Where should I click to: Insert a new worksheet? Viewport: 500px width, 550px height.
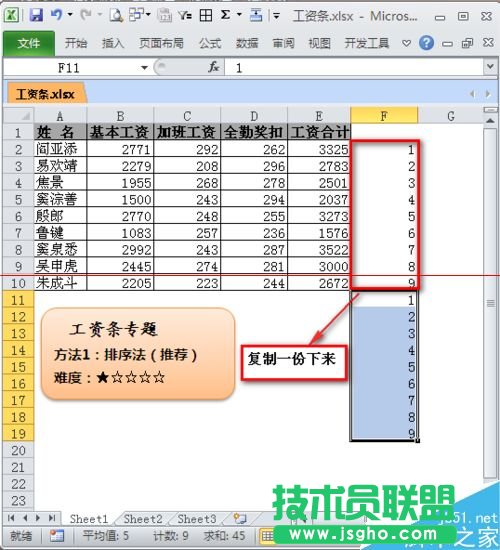pos(240,518)
